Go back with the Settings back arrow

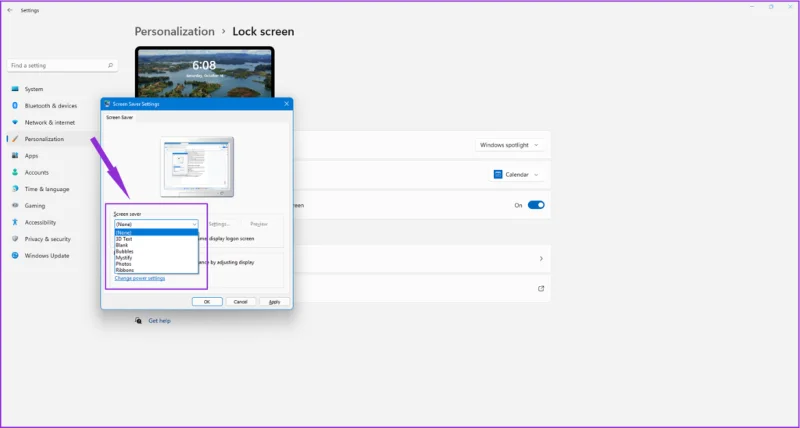[10, 10]
